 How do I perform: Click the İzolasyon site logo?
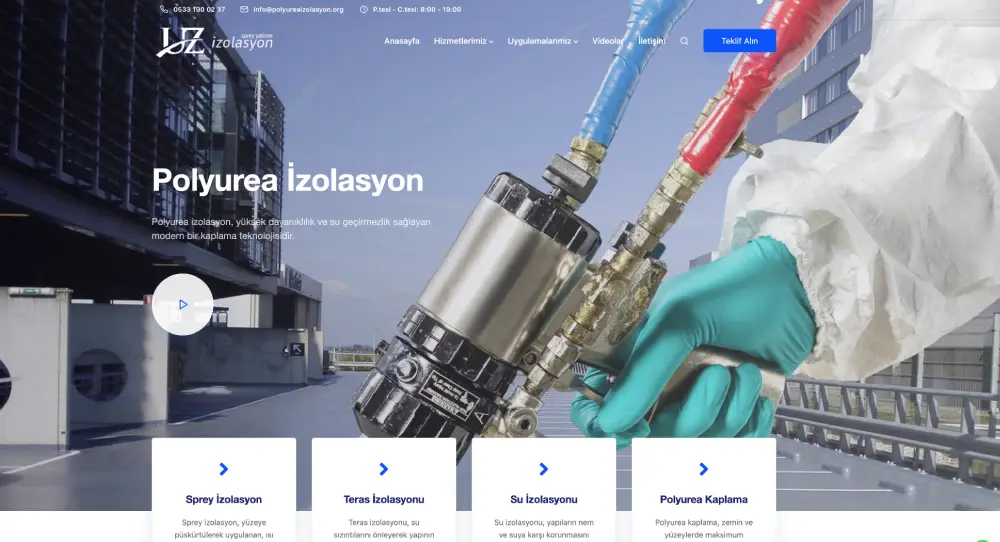click(x=215, y=42)
